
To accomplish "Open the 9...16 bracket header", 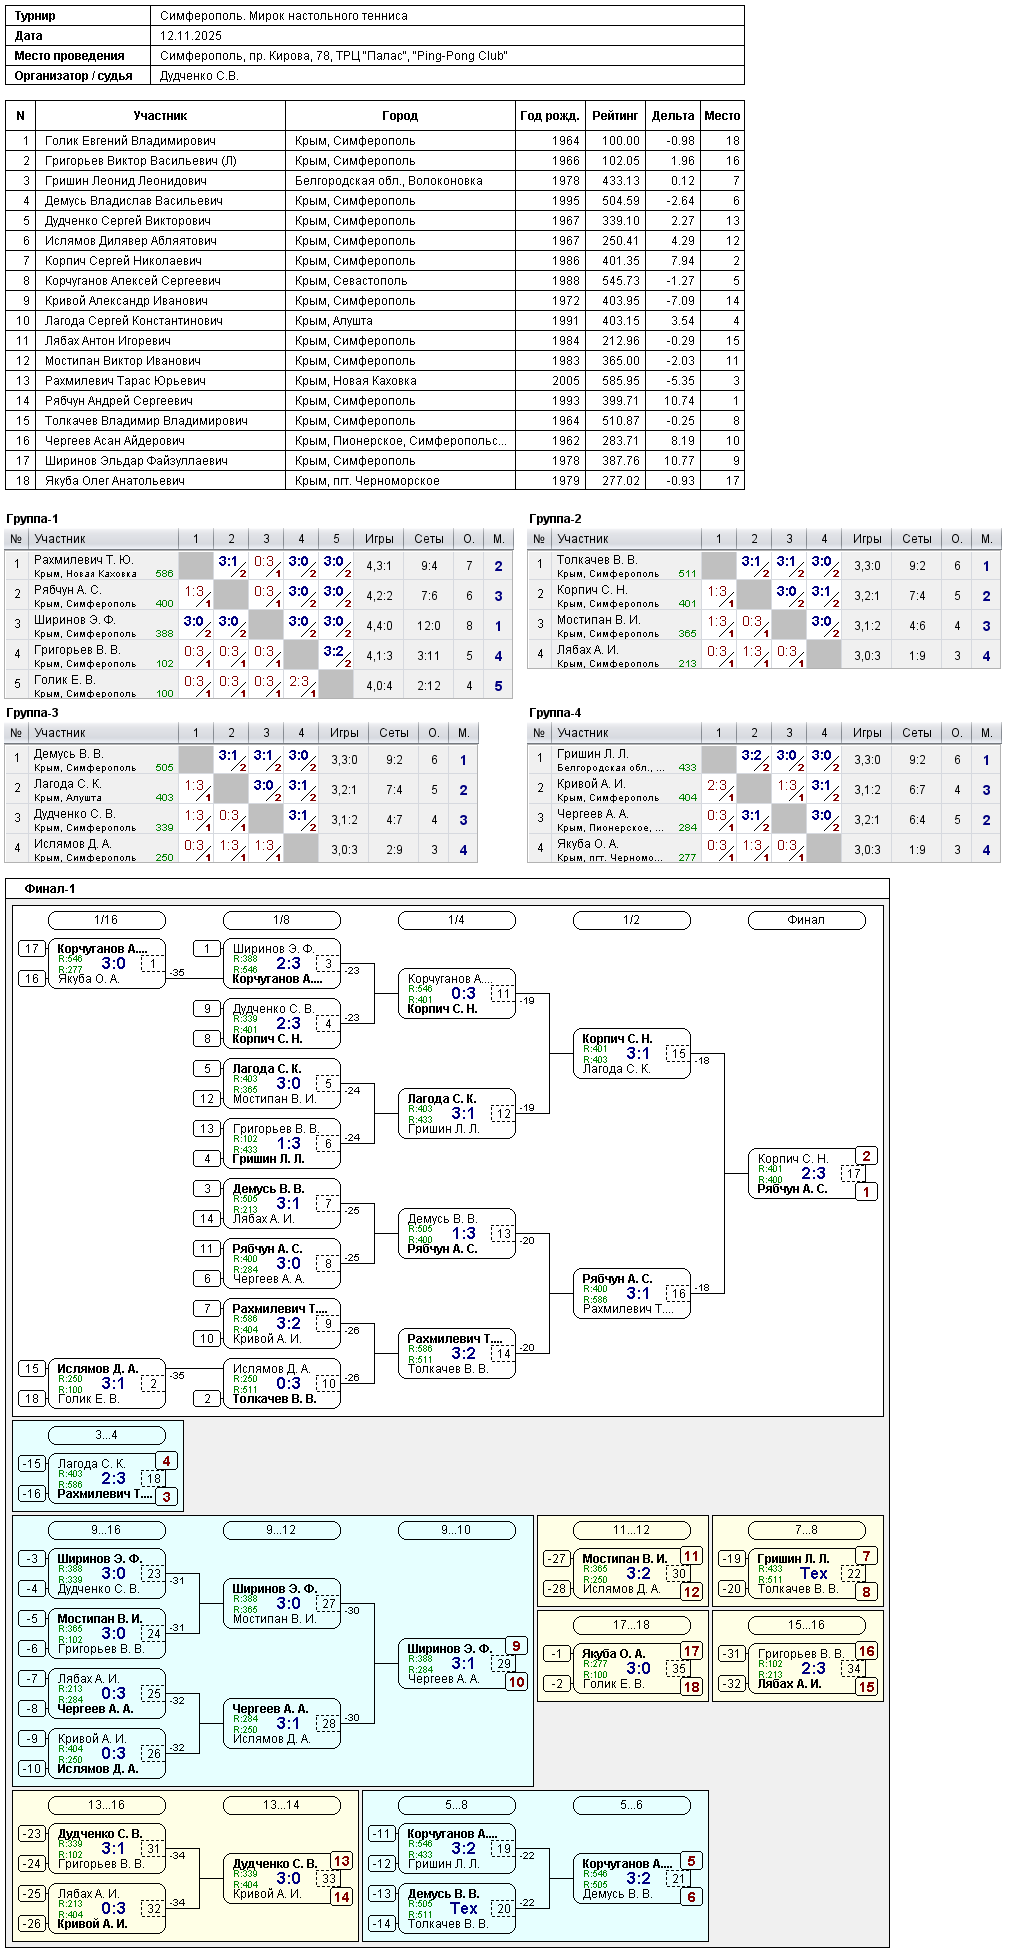I will click(106, 1530).
